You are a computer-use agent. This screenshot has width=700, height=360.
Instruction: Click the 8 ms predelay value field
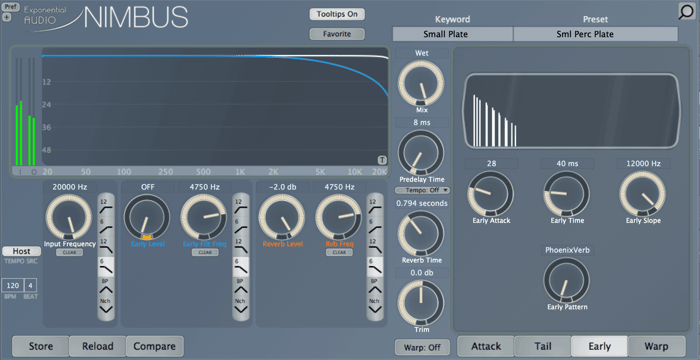pos(422,122)
